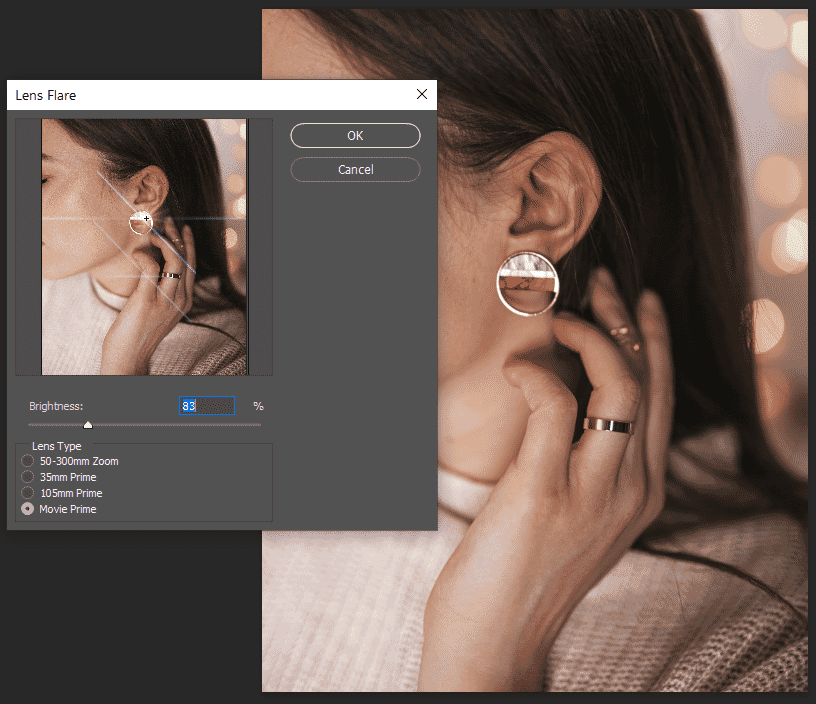This screenshot has height=704, width=816.
Task: Click the Lens Type group label
Action: [x=57, y=446]
